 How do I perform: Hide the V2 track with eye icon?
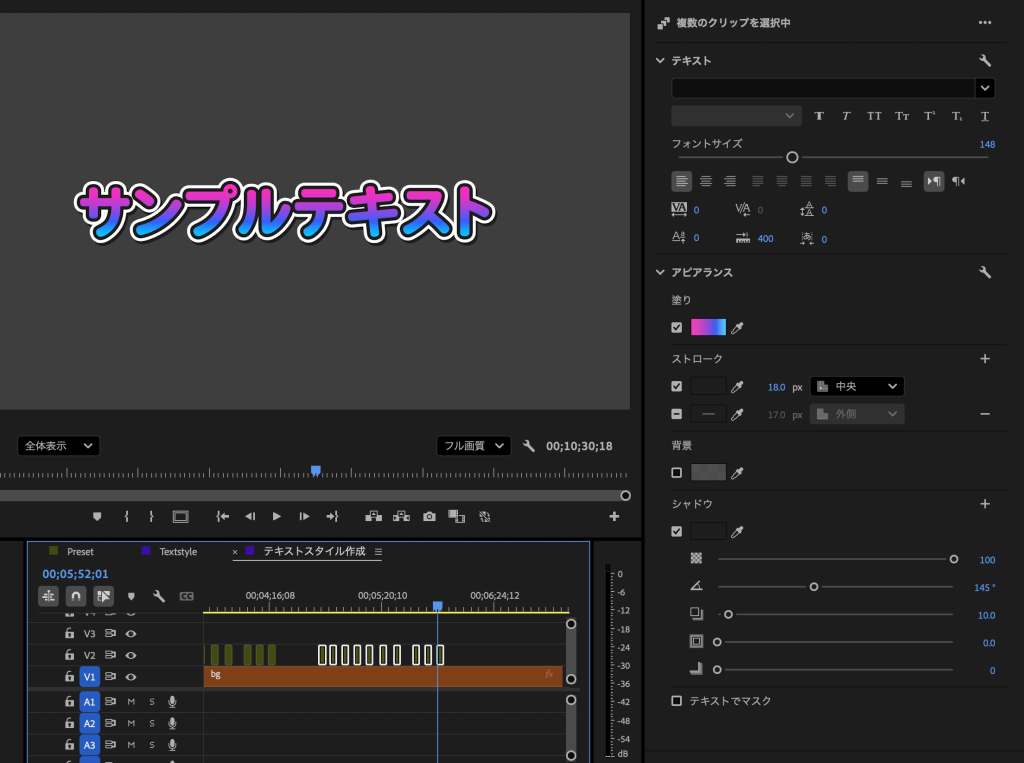(131, 655)
